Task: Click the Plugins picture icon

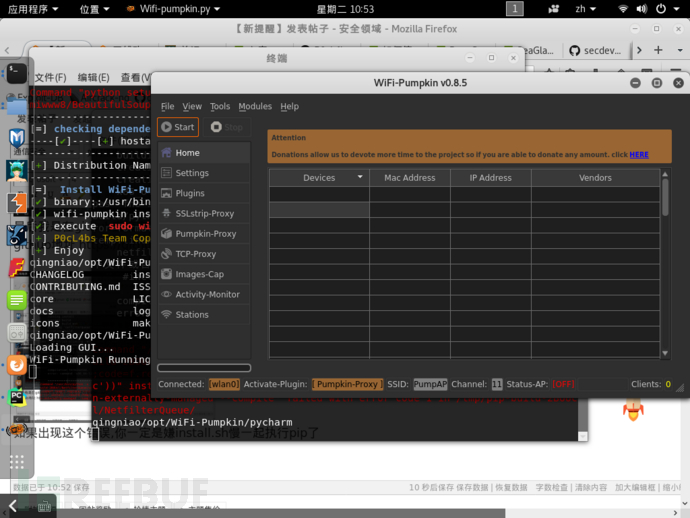Action: pos(166,193)
